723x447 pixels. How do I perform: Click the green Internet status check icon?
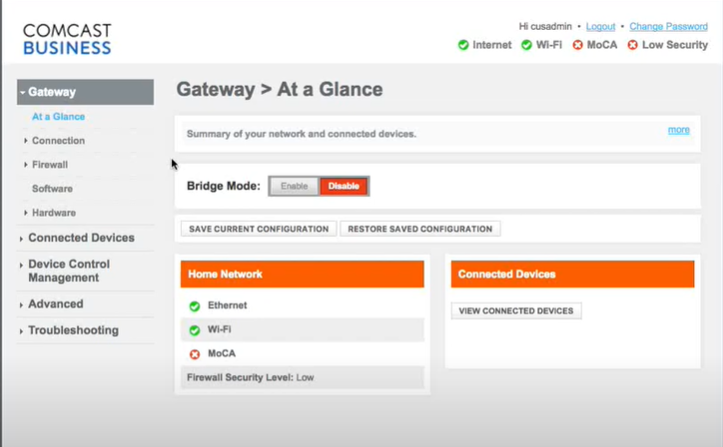(463, 45)
